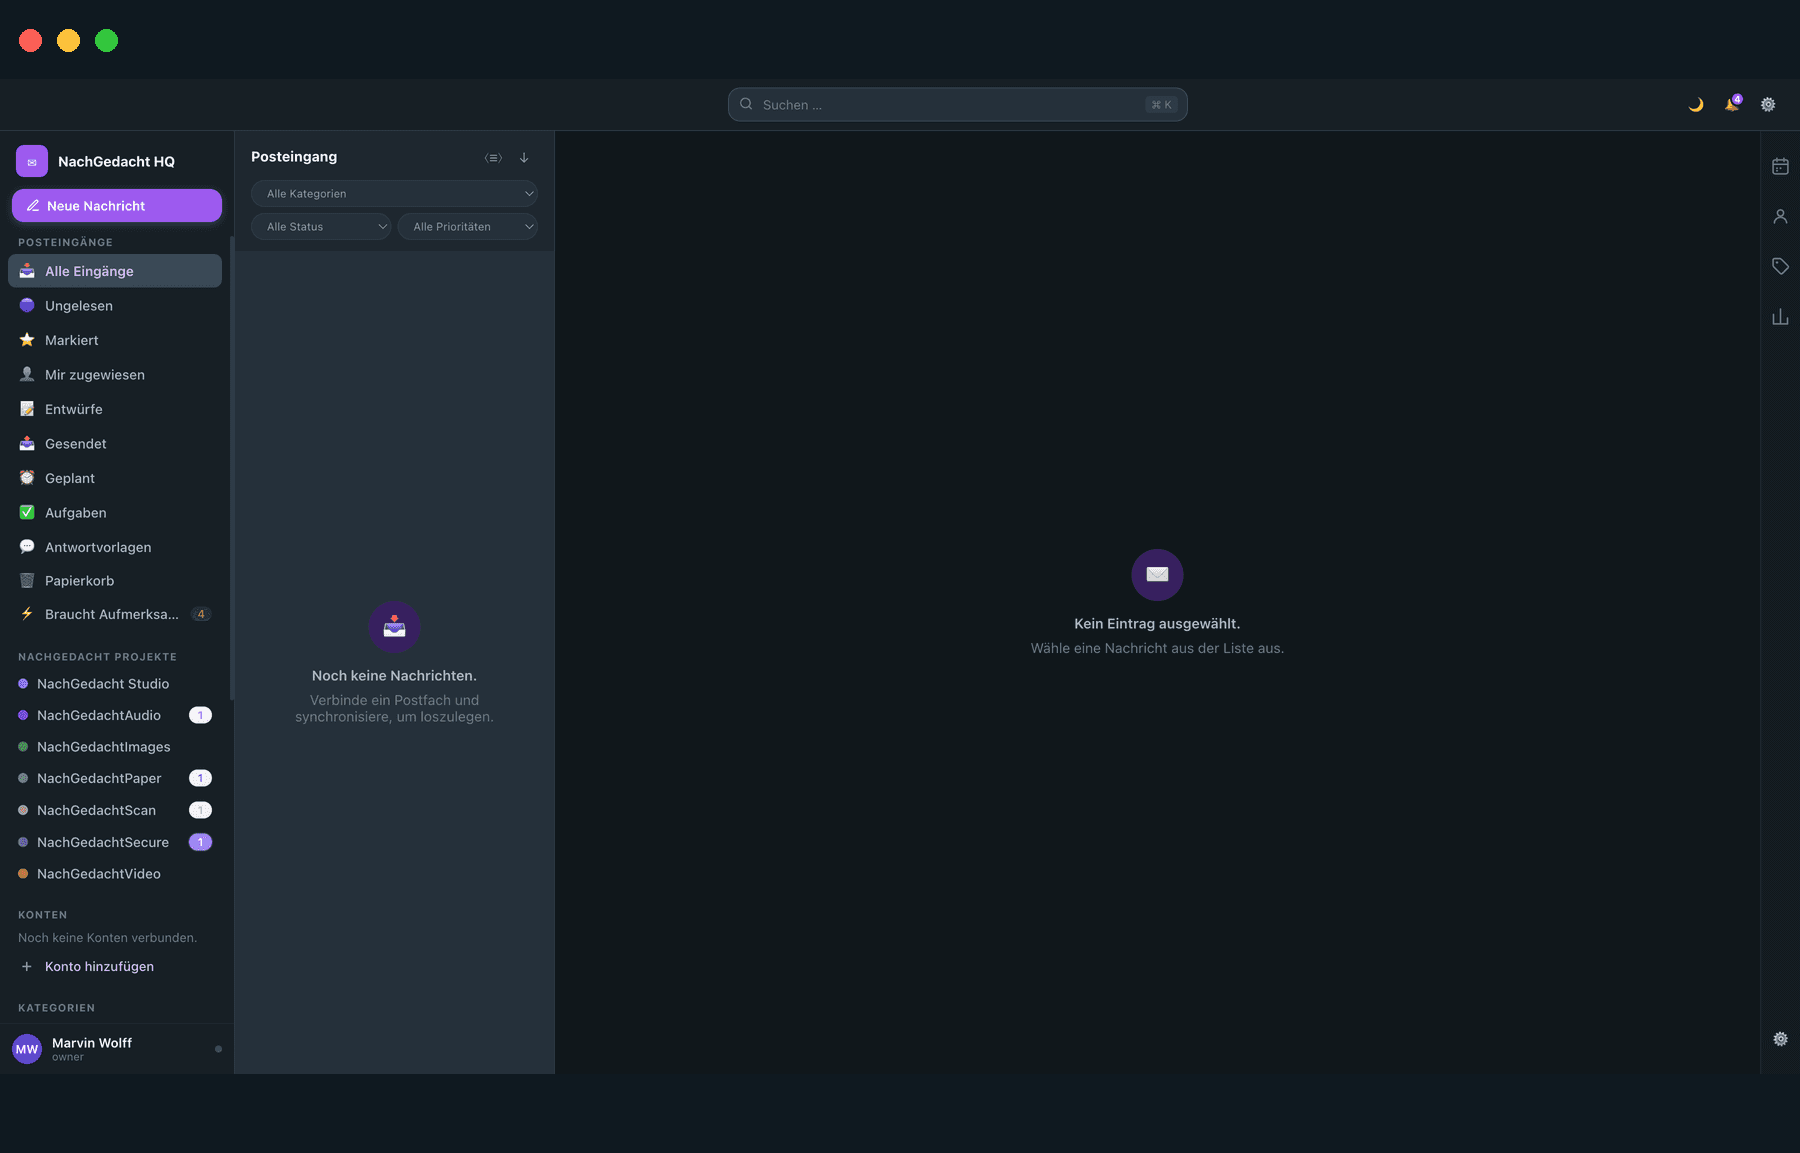
Task: Open Mir zugewiesen messages
Action: point(115,375)
